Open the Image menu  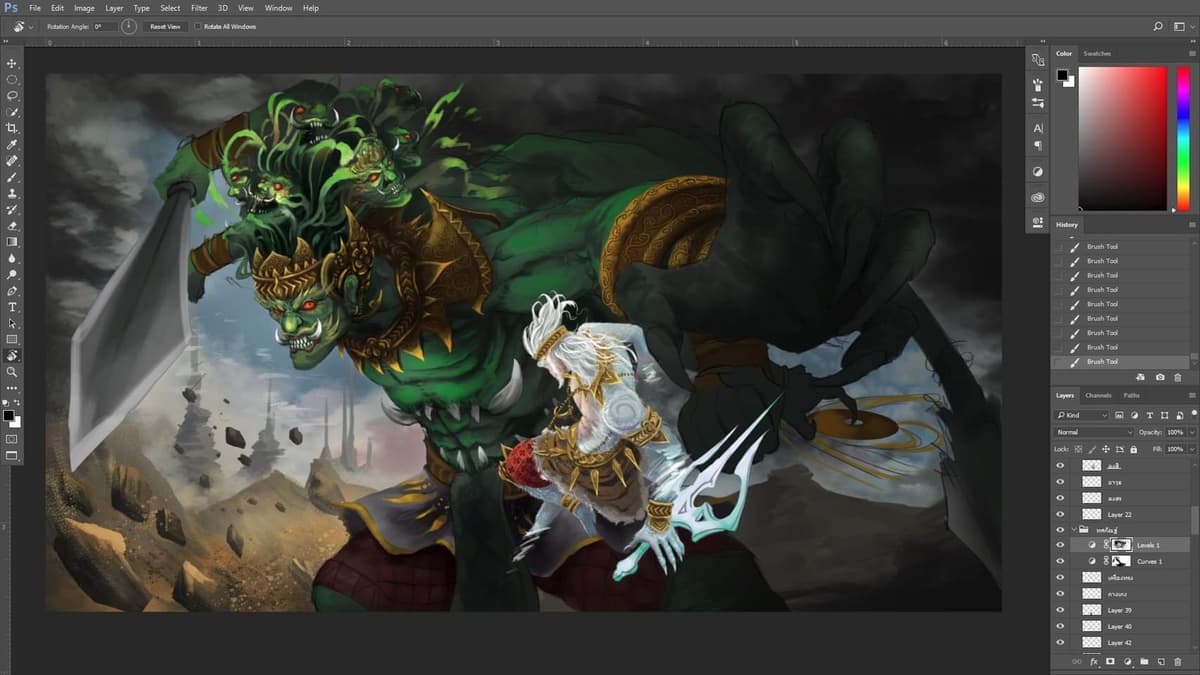pyautogui.click(x=84, y=8)
